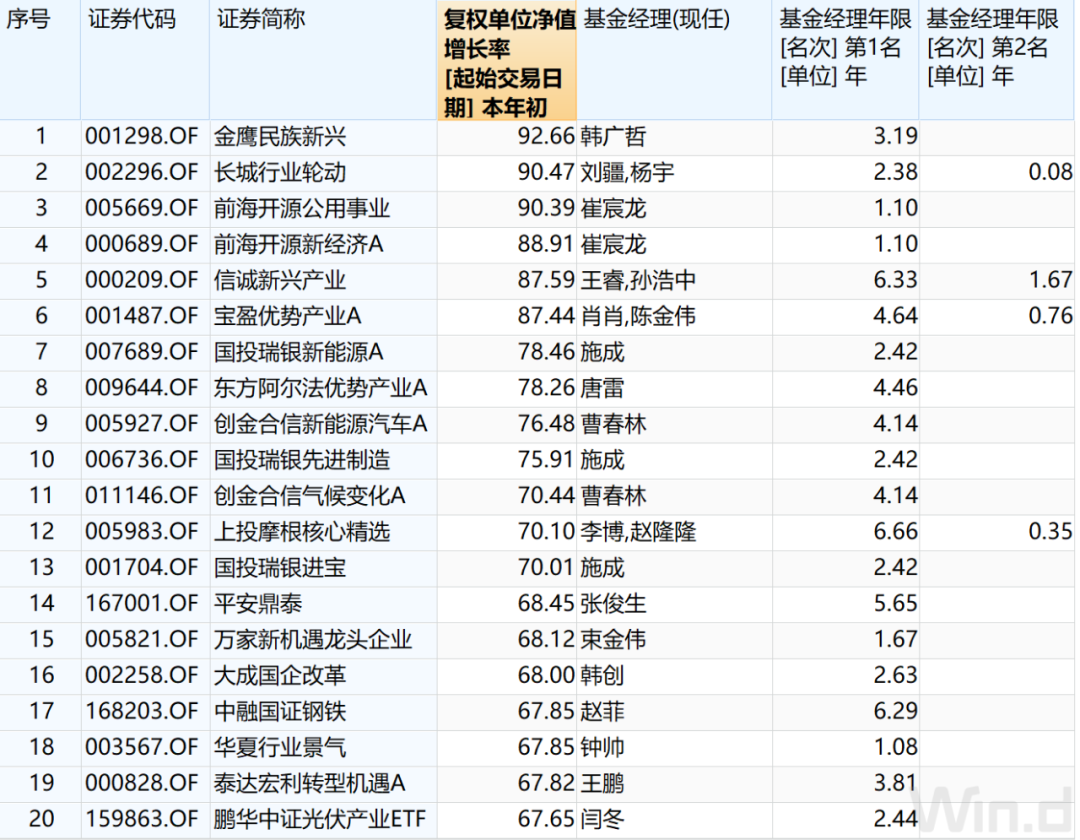Click fund code 159863.OF
The image size is (1080, 840).
(x=142, y=819)
